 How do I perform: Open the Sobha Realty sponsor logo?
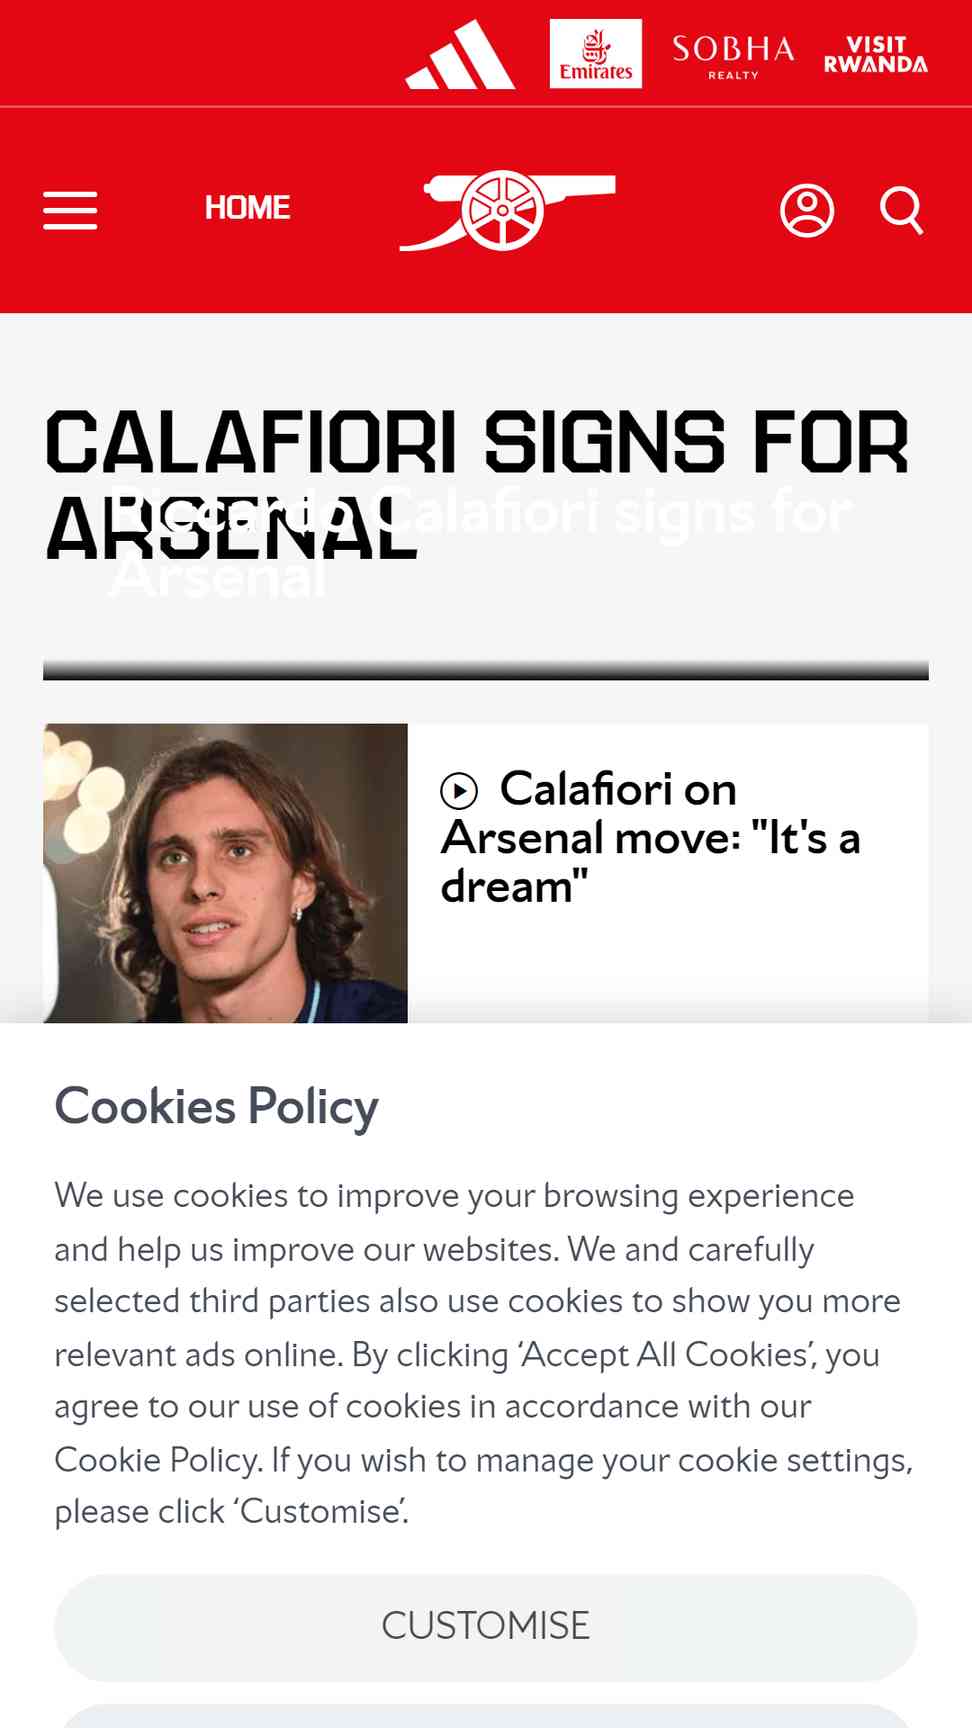(x=733, y=56)
